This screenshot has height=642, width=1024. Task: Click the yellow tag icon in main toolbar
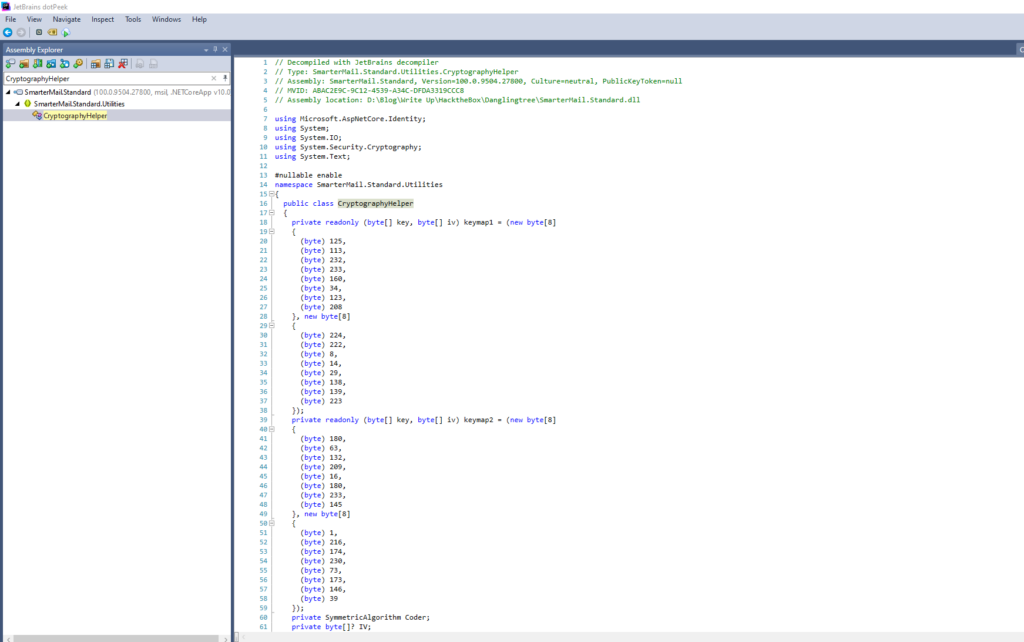pyautogui.click(x=52, y=32)
